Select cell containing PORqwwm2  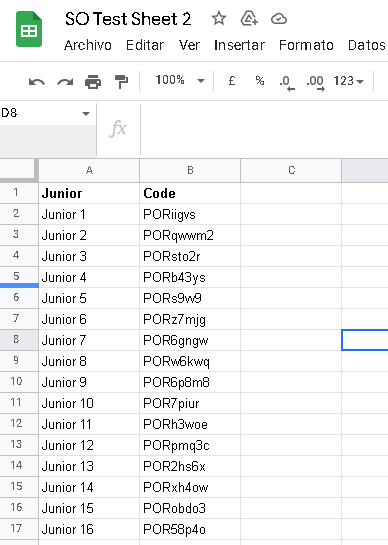pyautogui.click(x=190, y=235)
